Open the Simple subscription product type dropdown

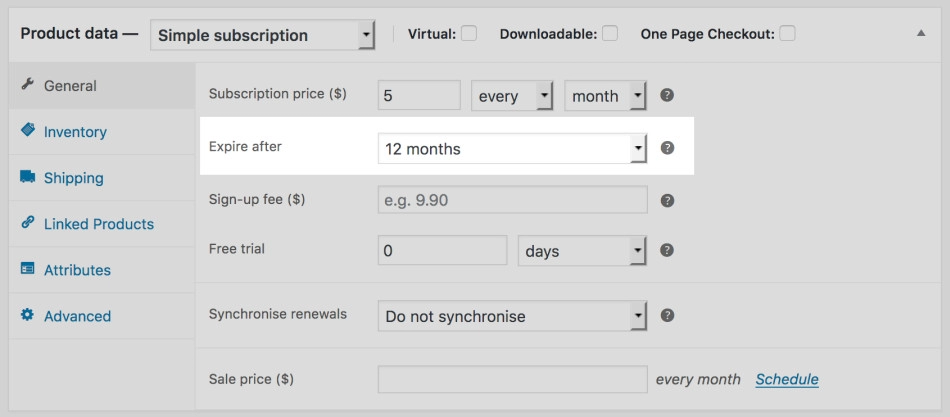(262, 35)
